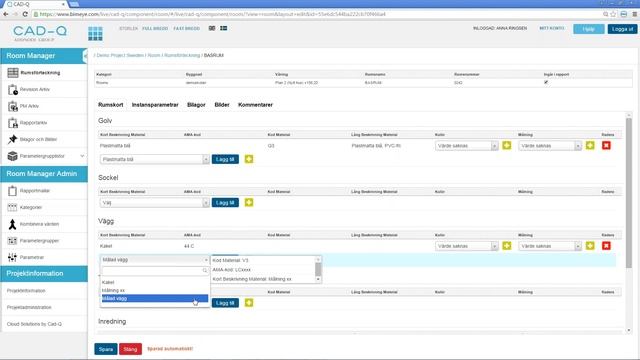Open the Sockel material dropdown
This screenshot has height=360, width=640.
[x=154, y=202]
